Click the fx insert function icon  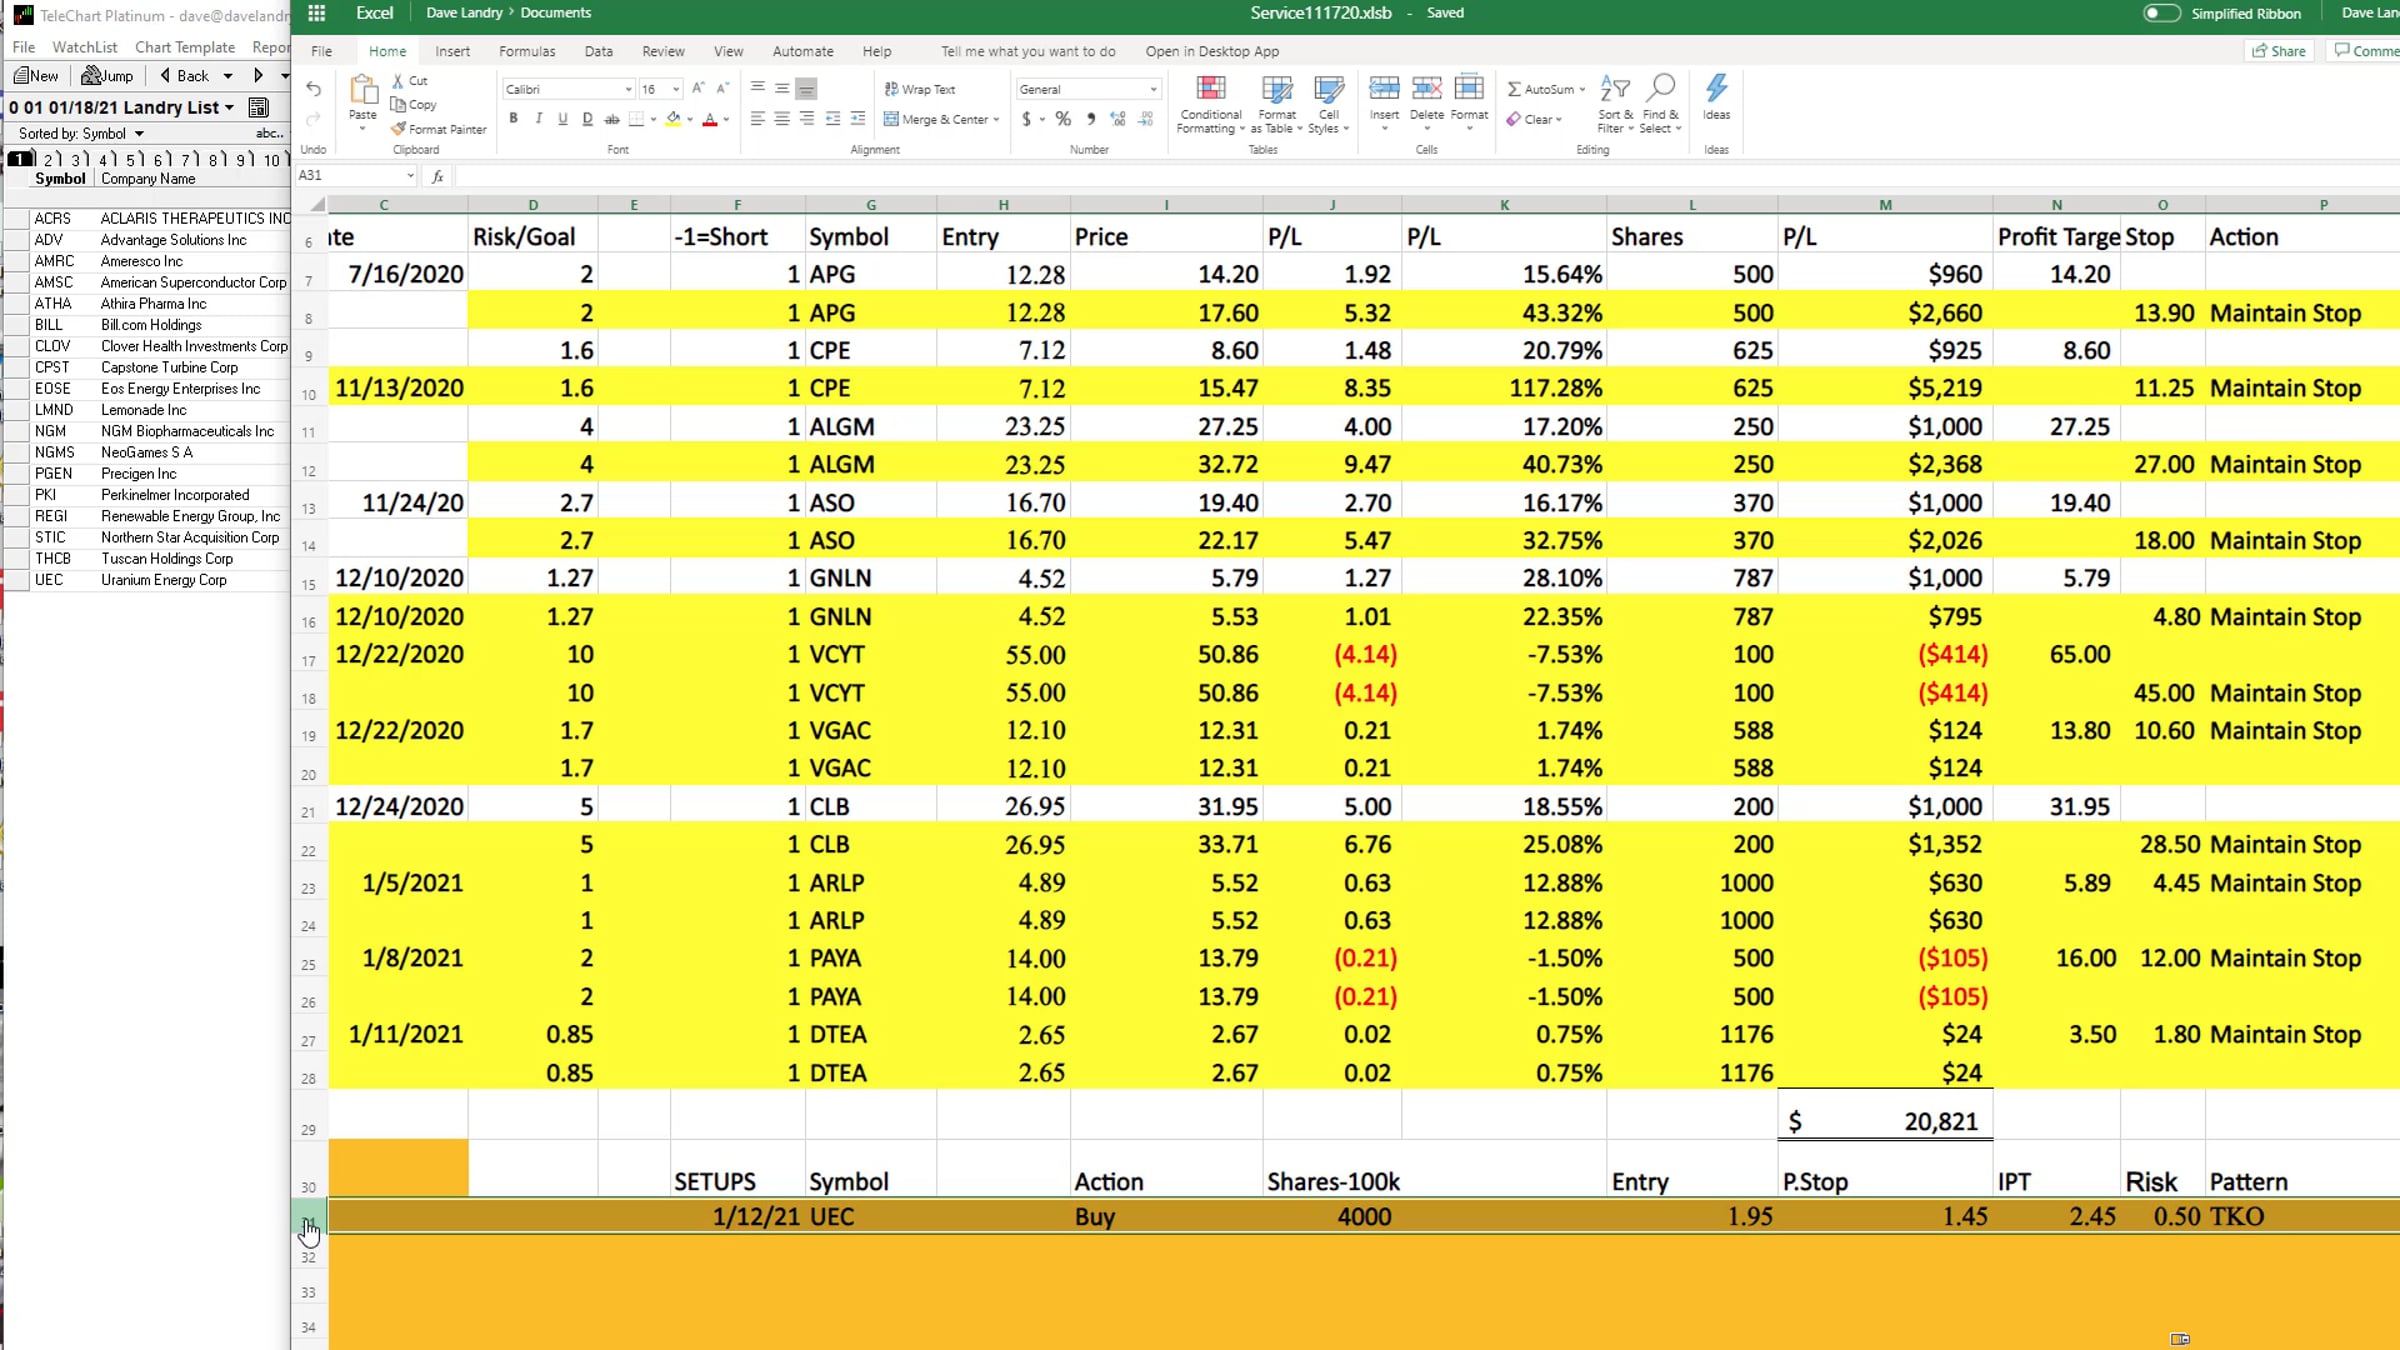437,176
